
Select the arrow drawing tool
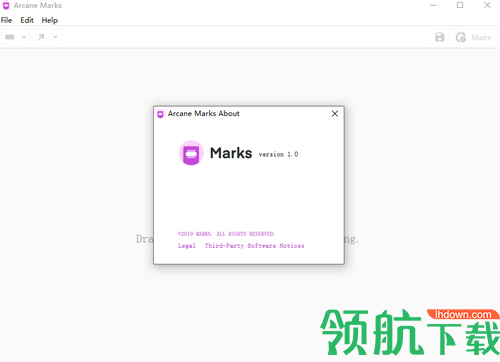pos(41,37)
